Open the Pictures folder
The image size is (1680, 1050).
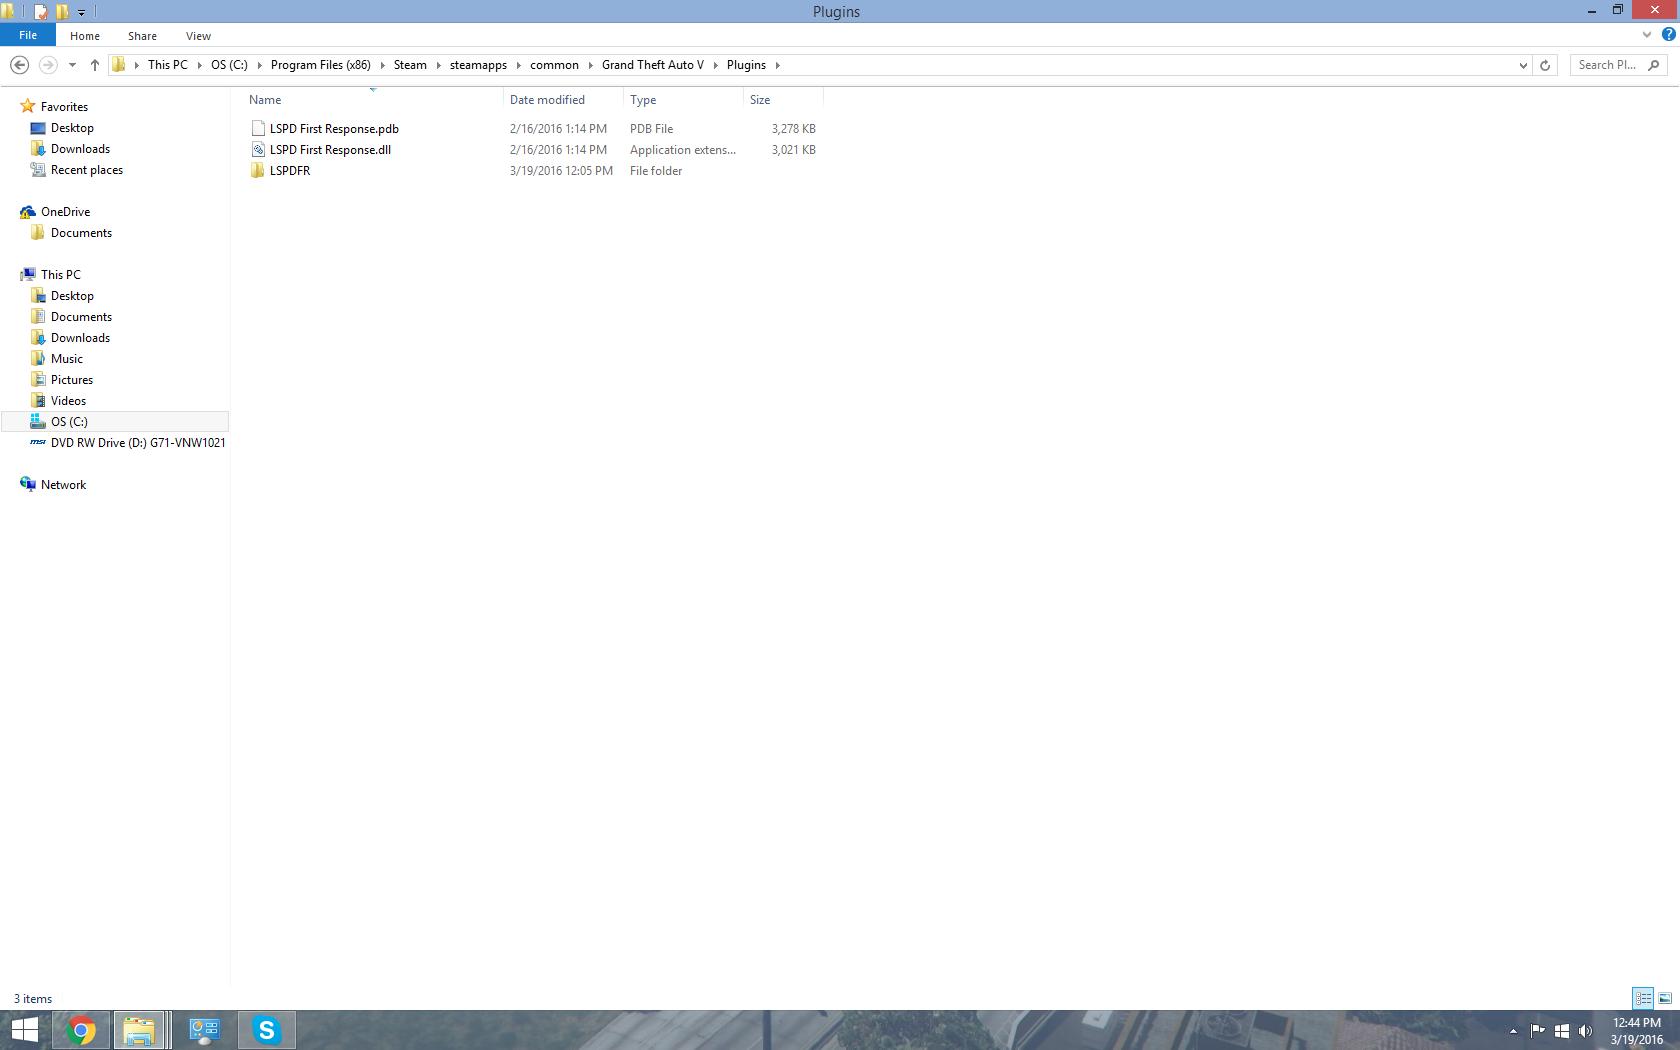[x=71, y=380]
